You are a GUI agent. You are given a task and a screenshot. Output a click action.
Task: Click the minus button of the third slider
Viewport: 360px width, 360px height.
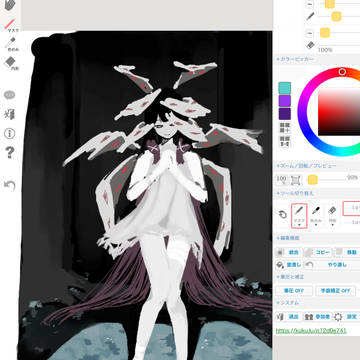click(x=310, y=33)
